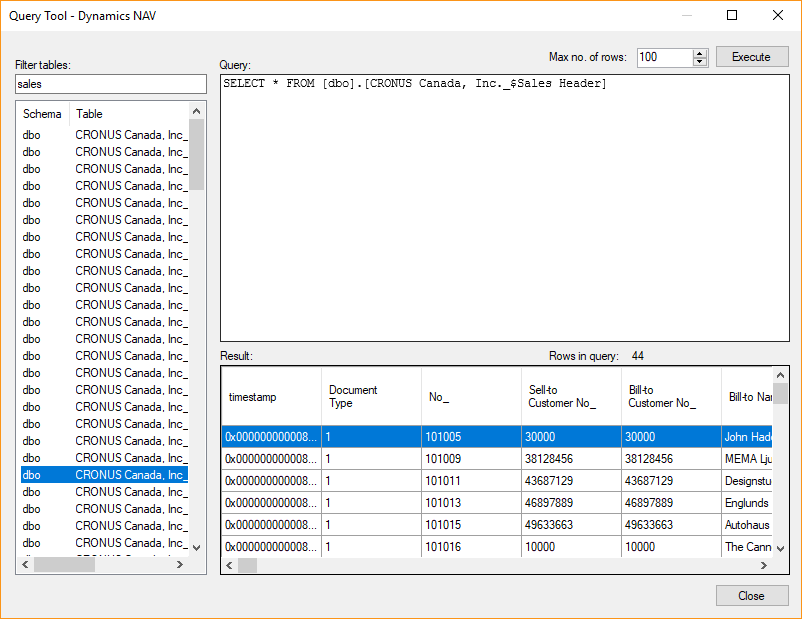Close the Query Tool with the Close button
The width and height of the screenshot is (802, 619).
[x=752, y=595]
